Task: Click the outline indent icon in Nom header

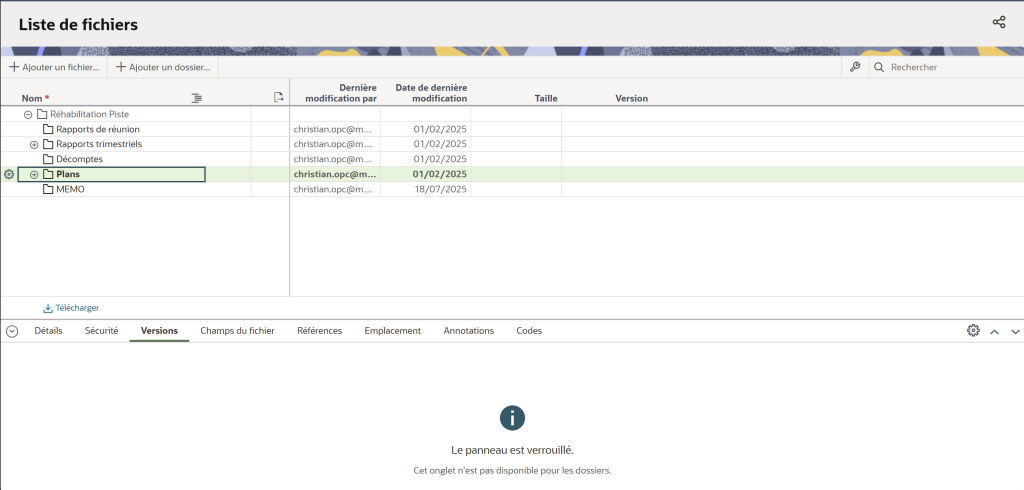Action: pyautogui.click(x=197, y=98)
